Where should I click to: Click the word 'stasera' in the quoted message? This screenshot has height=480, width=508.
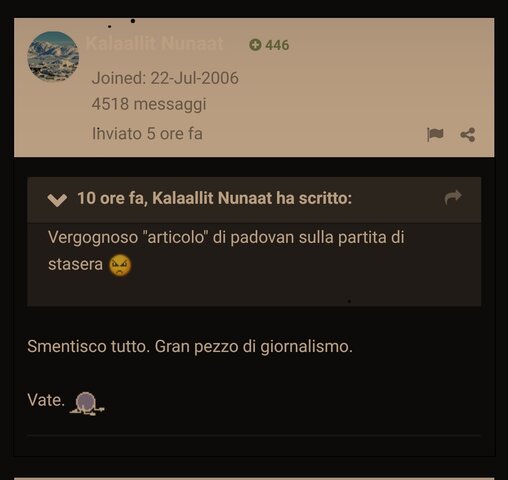[75, 264]
